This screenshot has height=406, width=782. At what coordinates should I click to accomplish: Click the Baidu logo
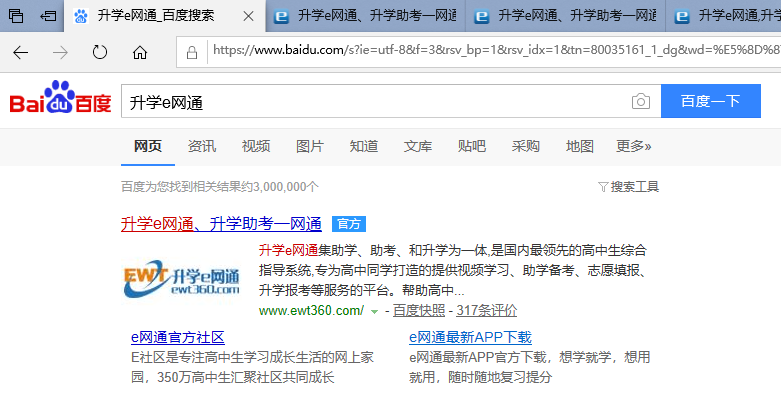(x=60, y=97)
